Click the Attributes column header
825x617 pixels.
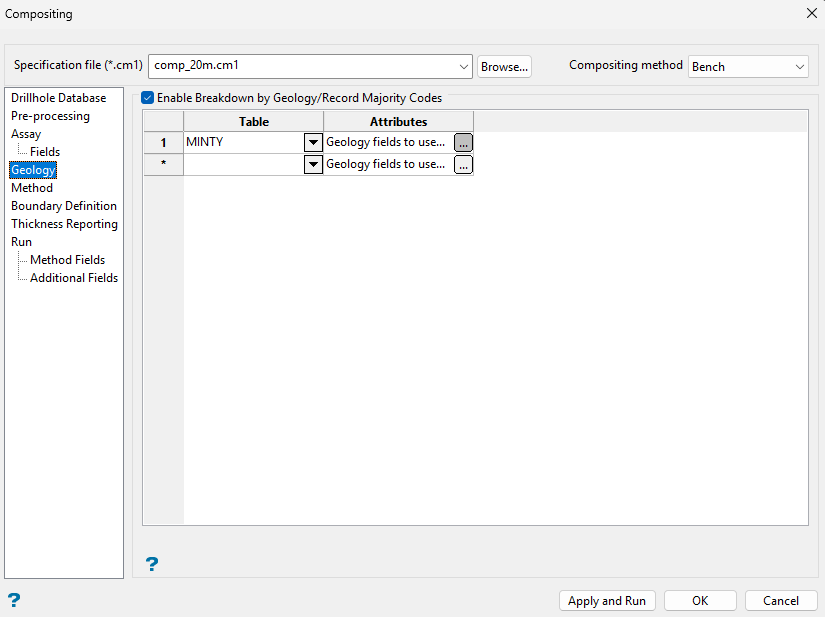click(398, 122)
